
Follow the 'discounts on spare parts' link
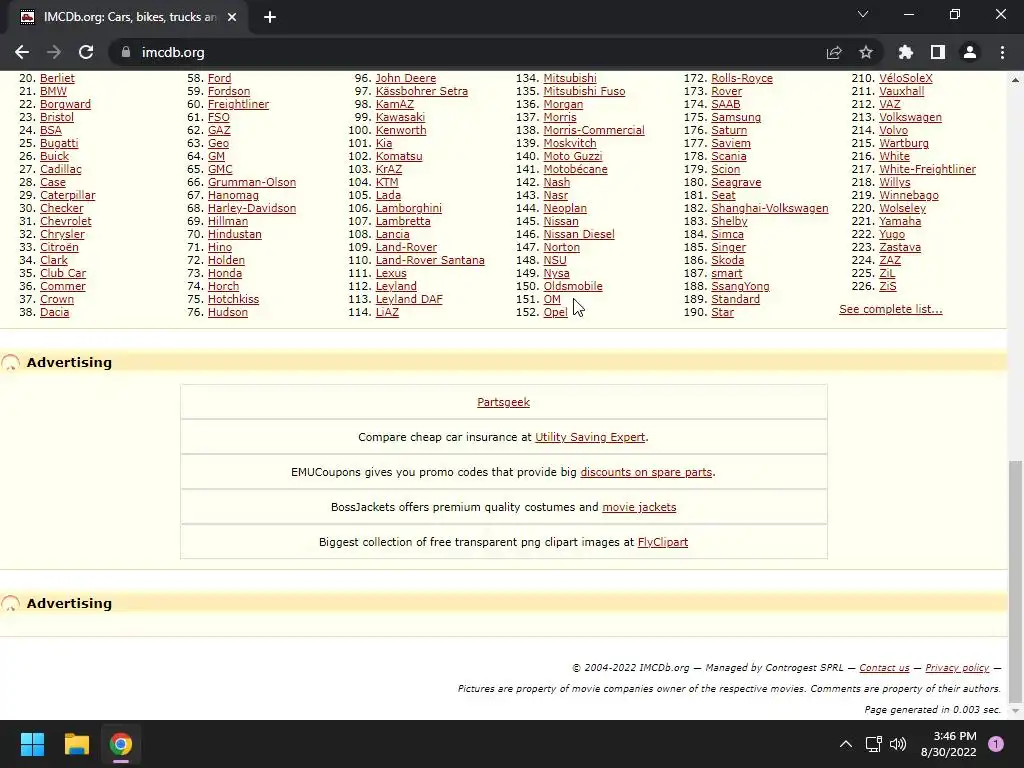[646, 472]
